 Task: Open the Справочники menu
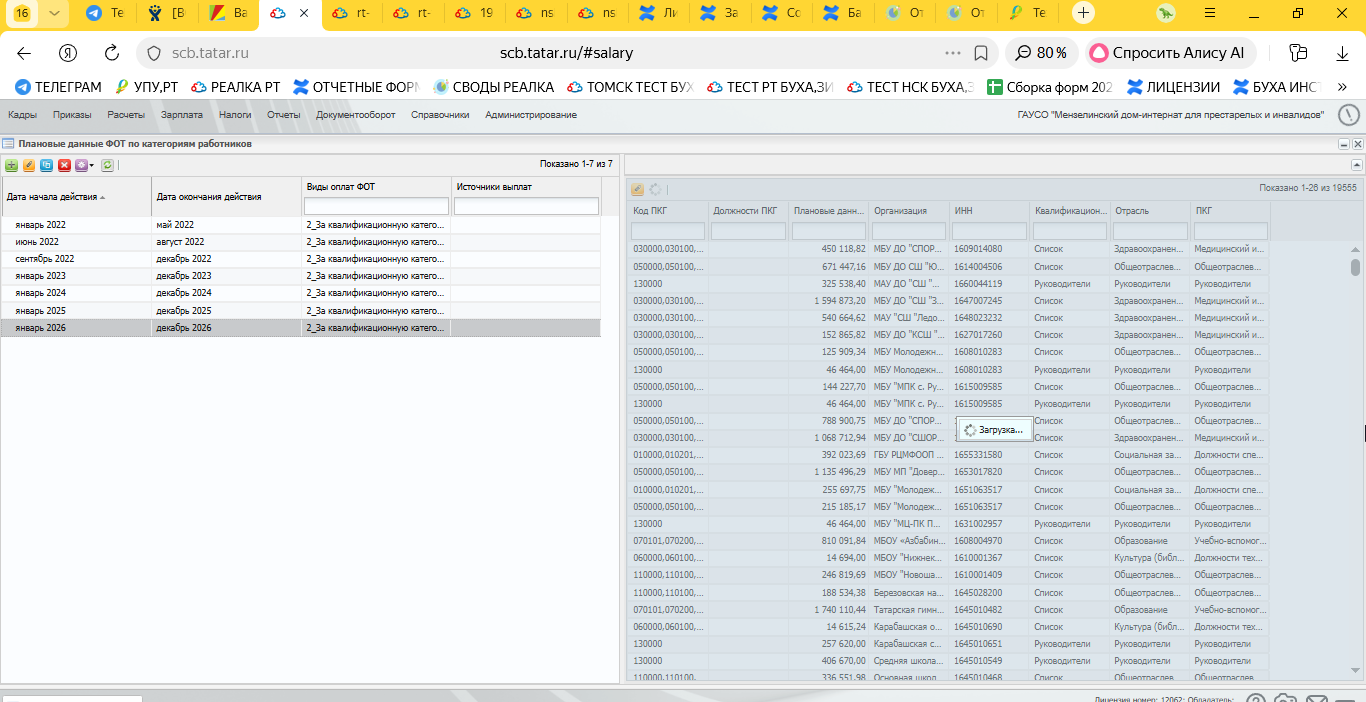440,115
